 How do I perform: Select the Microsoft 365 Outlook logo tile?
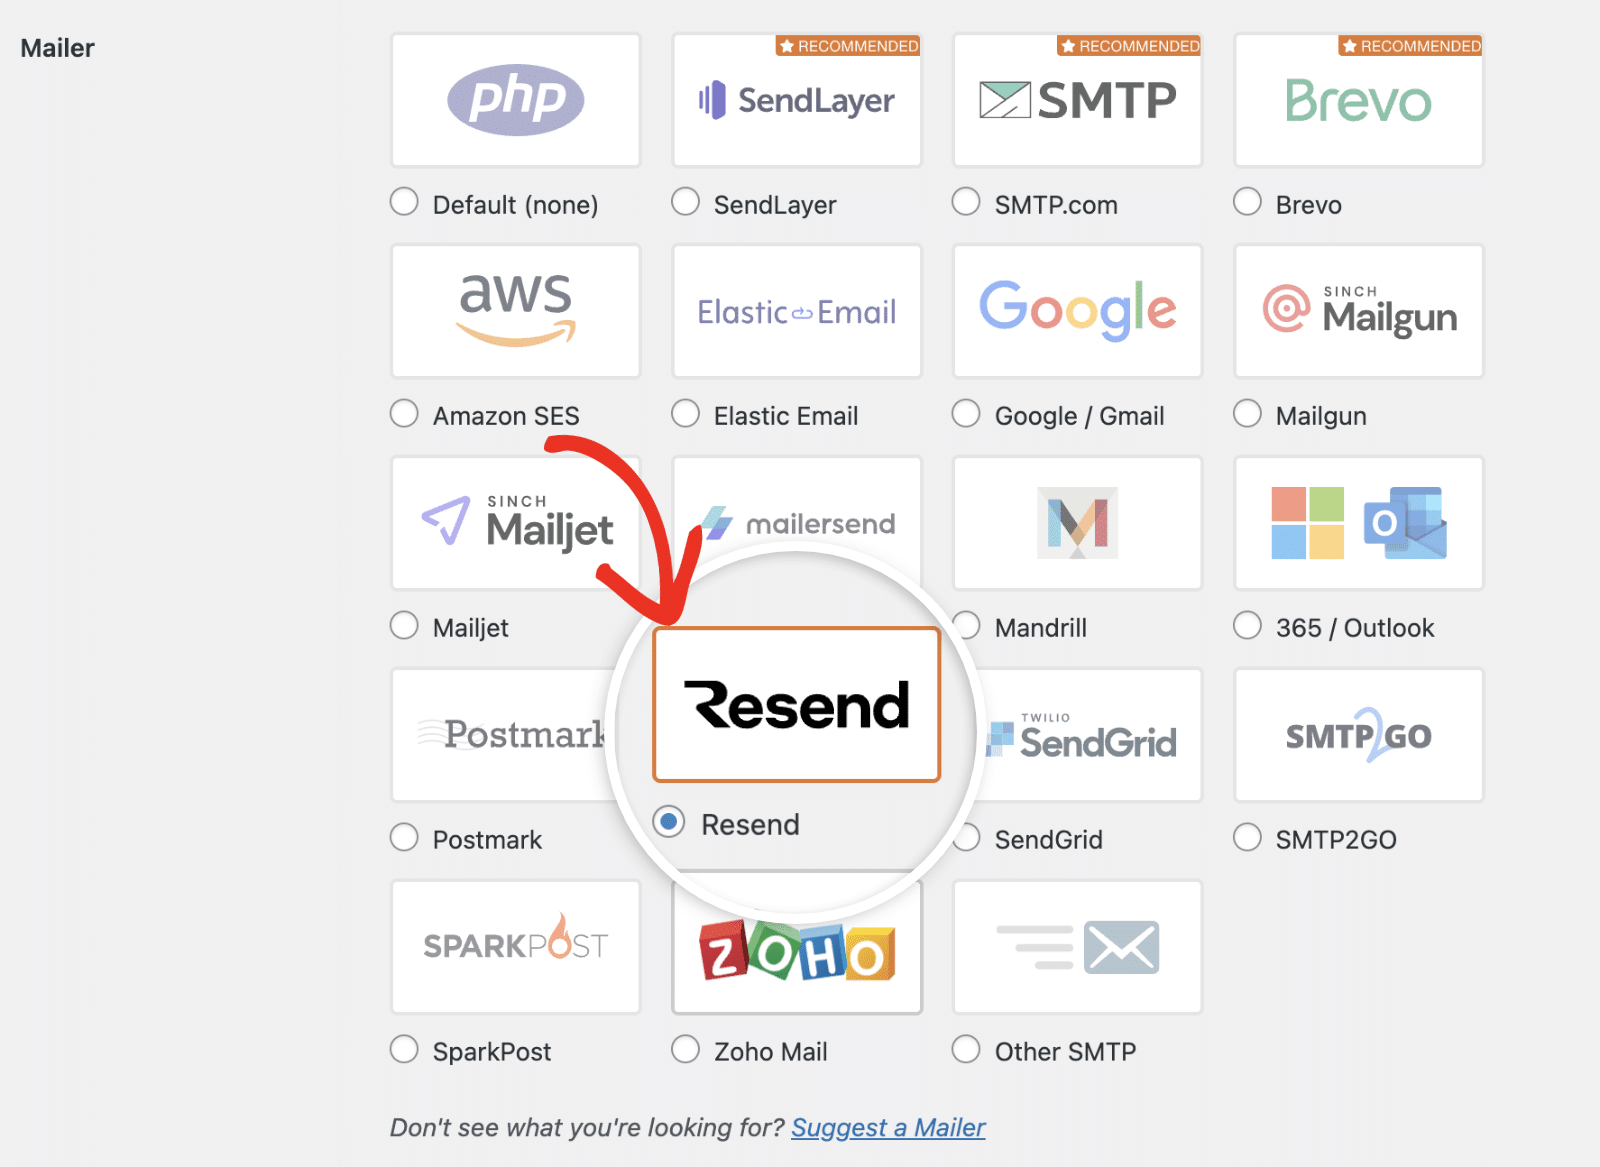click(1358, 523)
